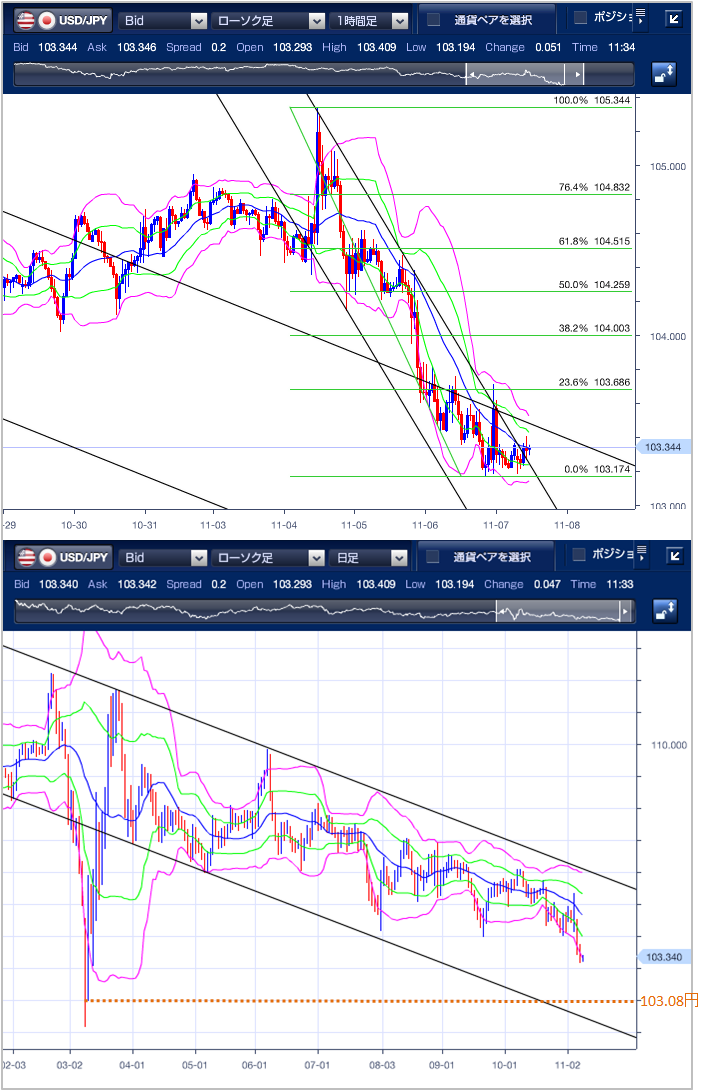Click left handle of top navigator range slider
This screenshot has height=1091, width=714.
coord(472,75)
